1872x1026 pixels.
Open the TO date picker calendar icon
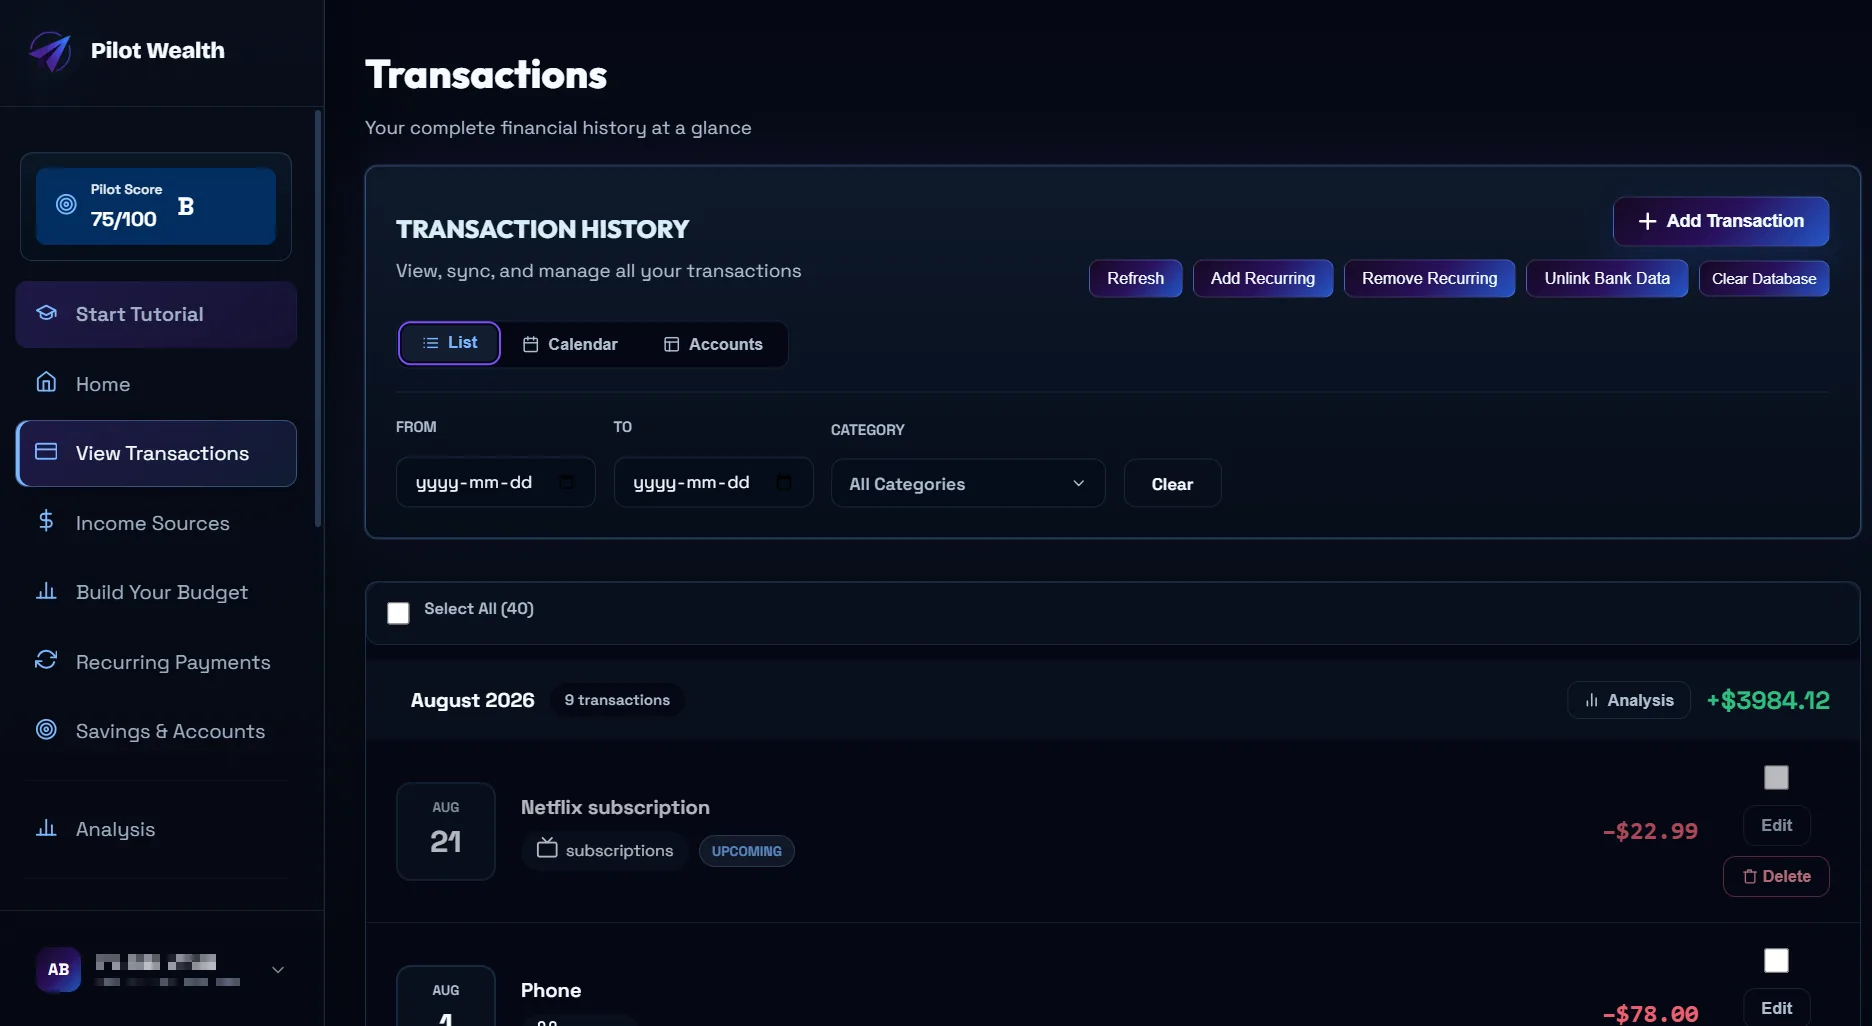click(784, 483)
